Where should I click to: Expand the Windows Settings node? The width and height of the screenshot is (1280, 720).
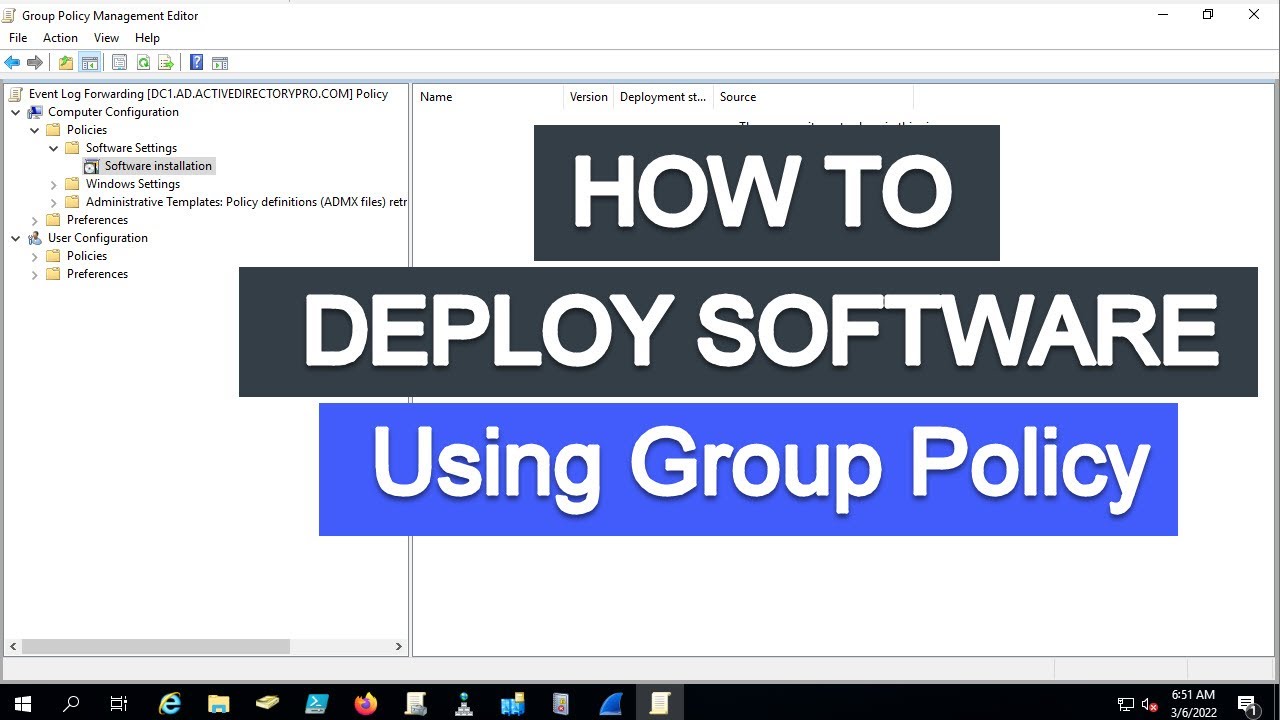pyautogui.click(x=54, y=184)
